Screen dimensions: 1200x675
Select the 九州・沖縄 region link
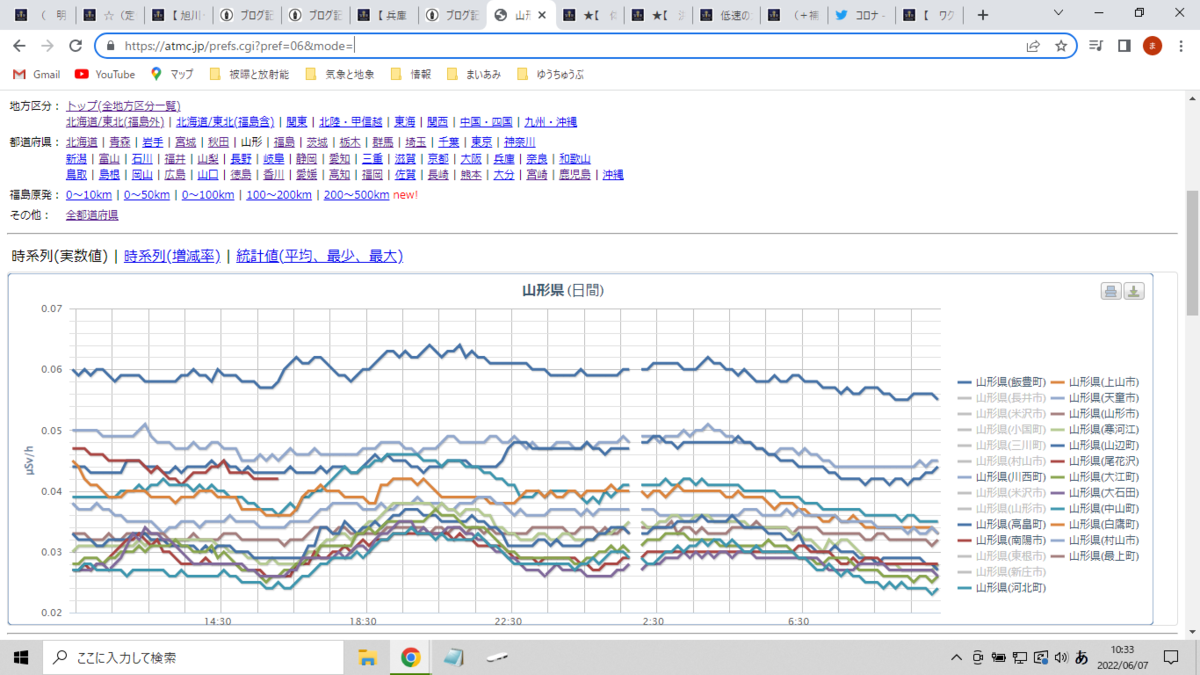pos(551,122)
